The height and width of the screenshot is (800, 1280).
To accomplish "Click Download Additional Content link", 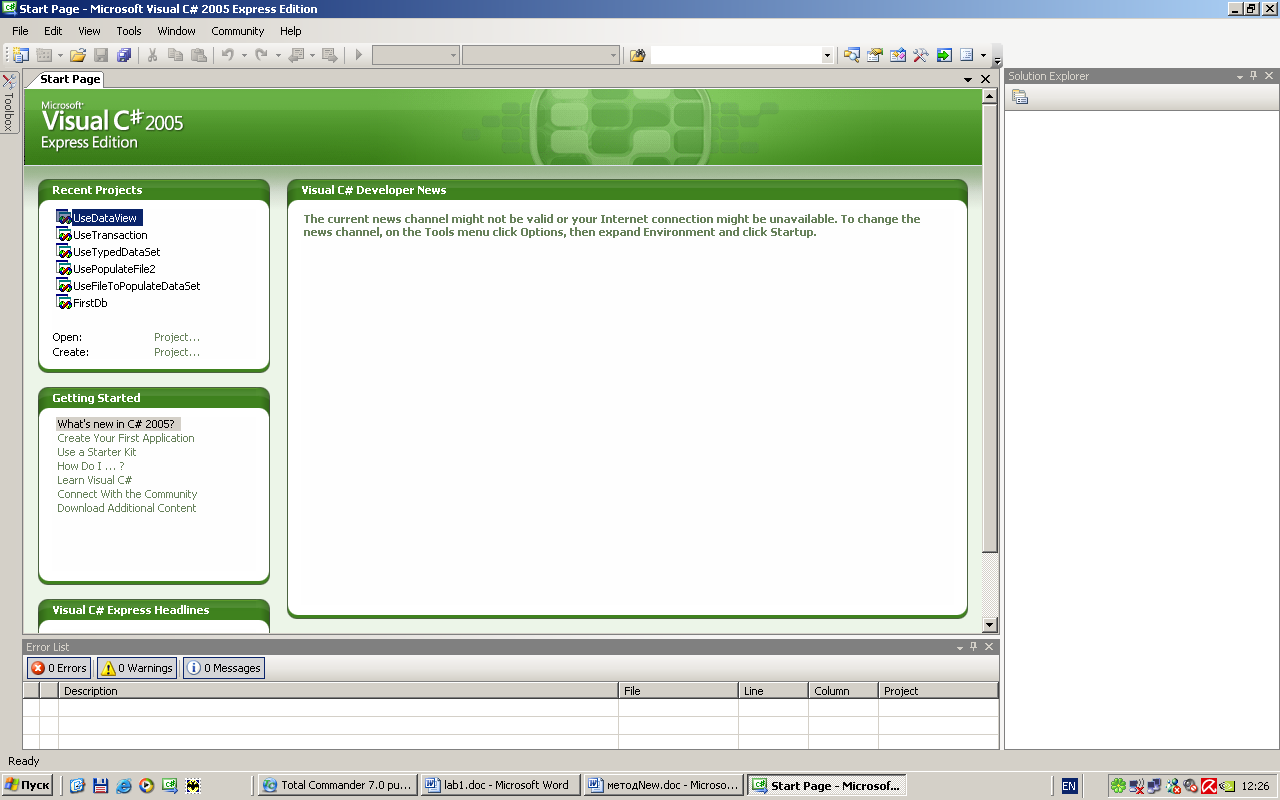I will (127, 508).
